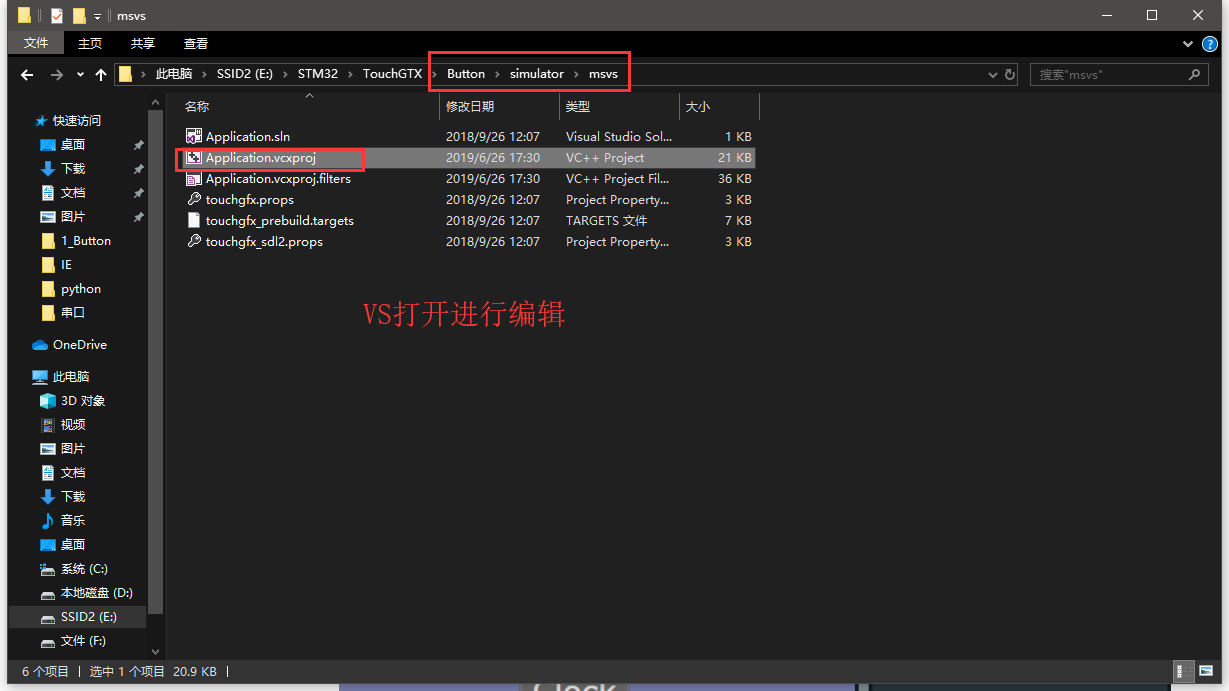Image resolution: width=1229 pixels, height=691 pixels.
Task: Expand the ribbon chevron
Action: [x=1188, y=44]
